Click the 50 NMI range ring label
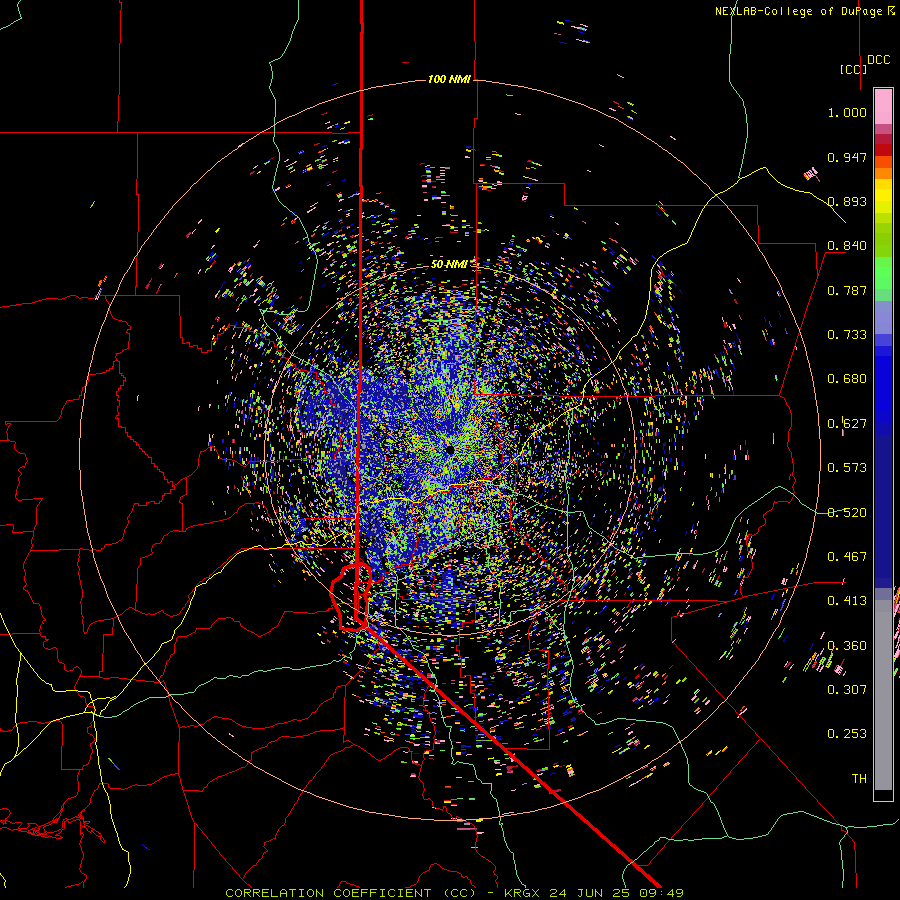The image size is (900, 900). pyautogui.click(x=449, y=264)
